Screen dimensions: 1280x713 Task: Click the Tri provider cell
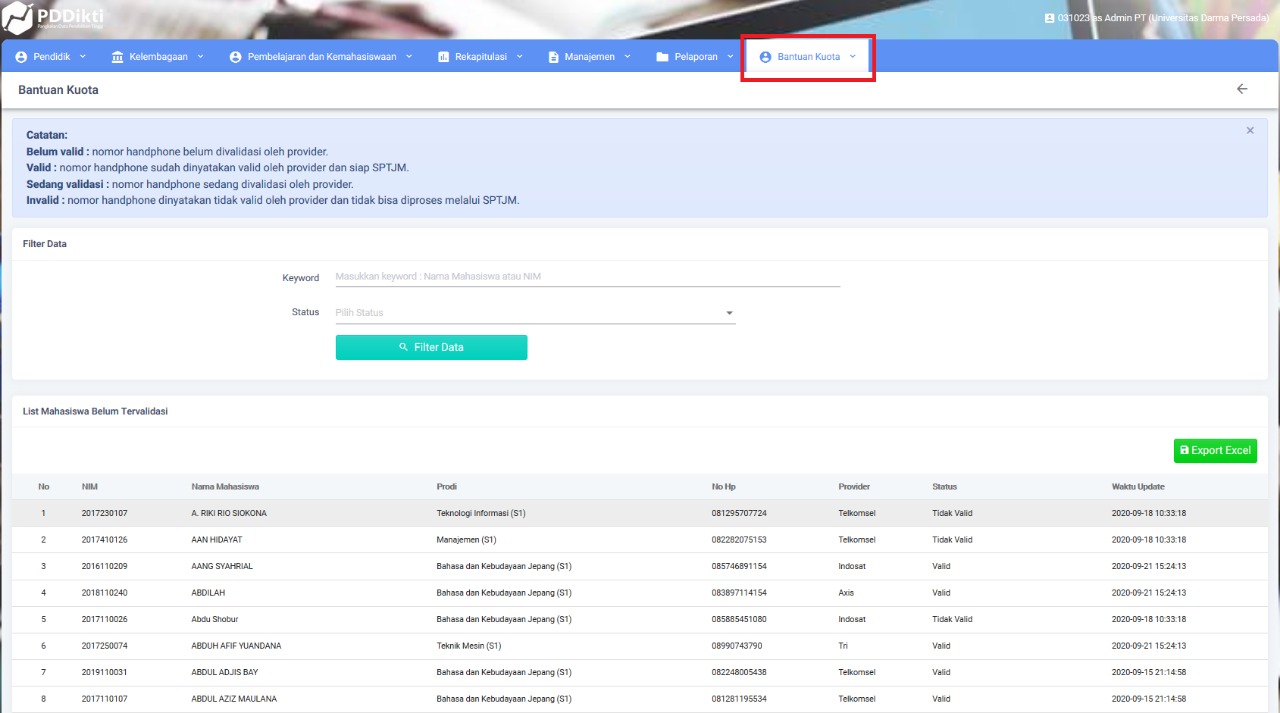[843, 646]
